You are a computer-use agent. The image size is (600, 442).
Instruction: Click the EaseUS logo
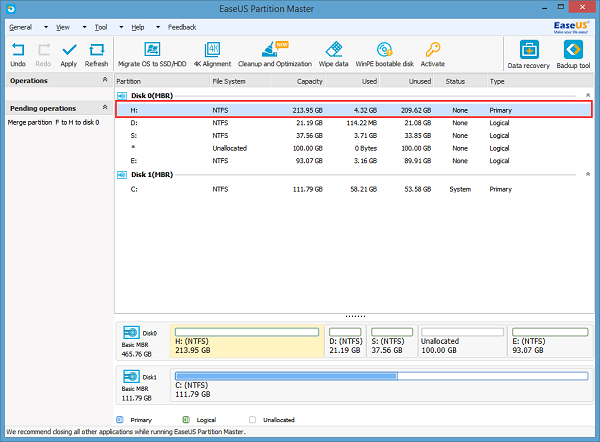point(571,27)
